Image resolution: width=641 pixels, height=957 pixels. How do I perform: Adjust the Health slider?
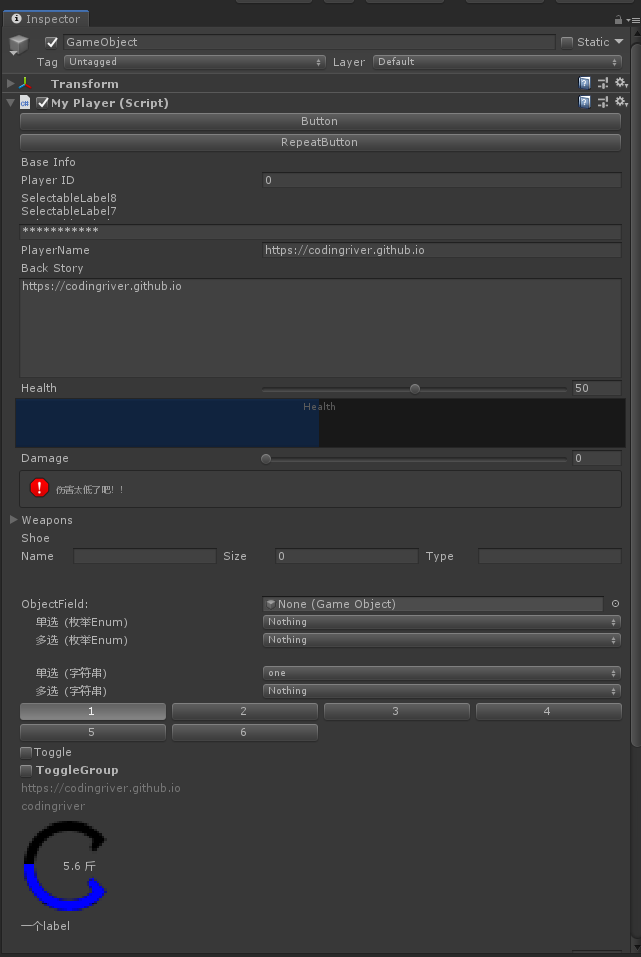click(415, 389)
